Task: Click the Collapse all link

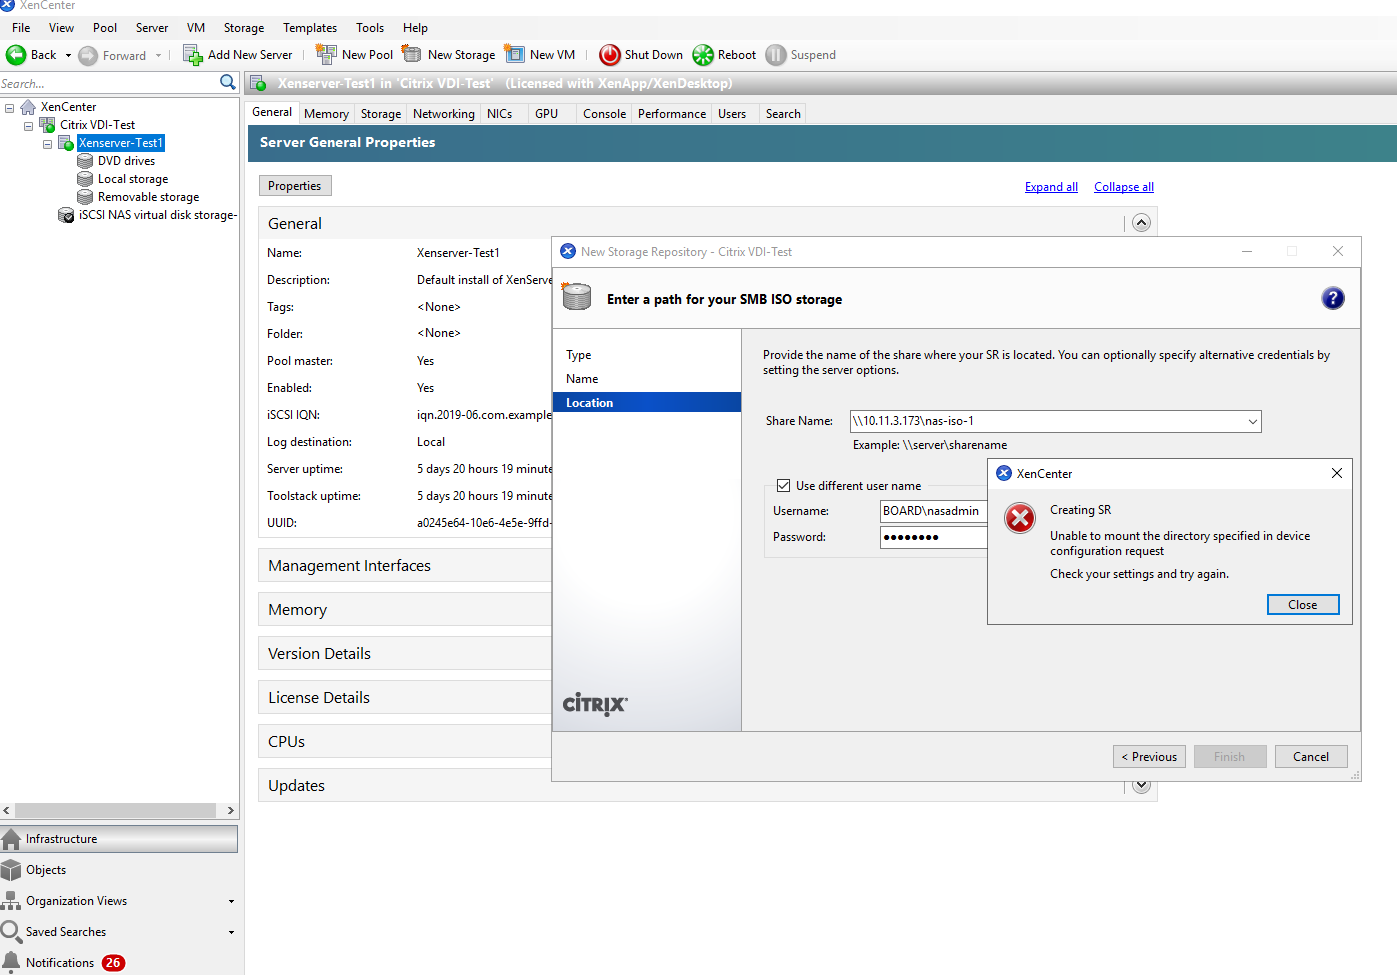Action: click(1124, 187)
